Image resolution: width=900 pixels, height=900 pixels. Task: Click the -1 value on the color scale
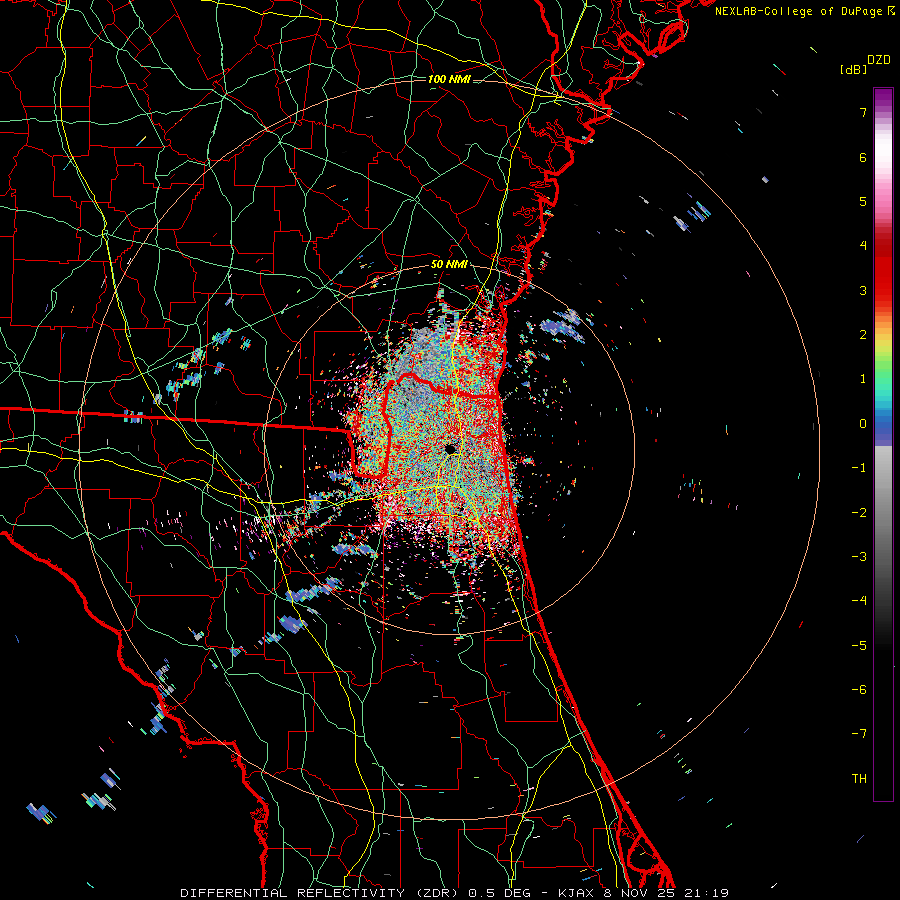859,468
